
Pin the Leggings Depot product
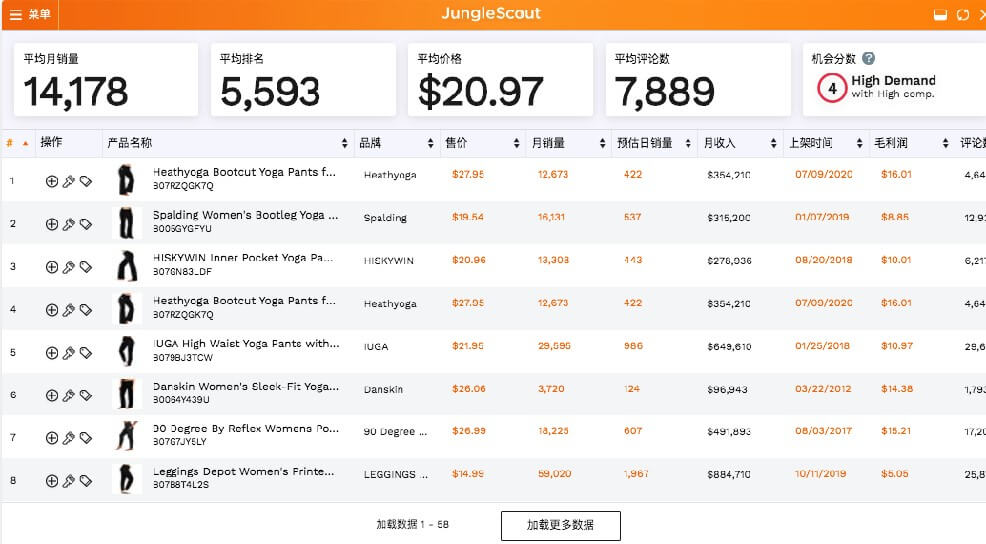69,480
